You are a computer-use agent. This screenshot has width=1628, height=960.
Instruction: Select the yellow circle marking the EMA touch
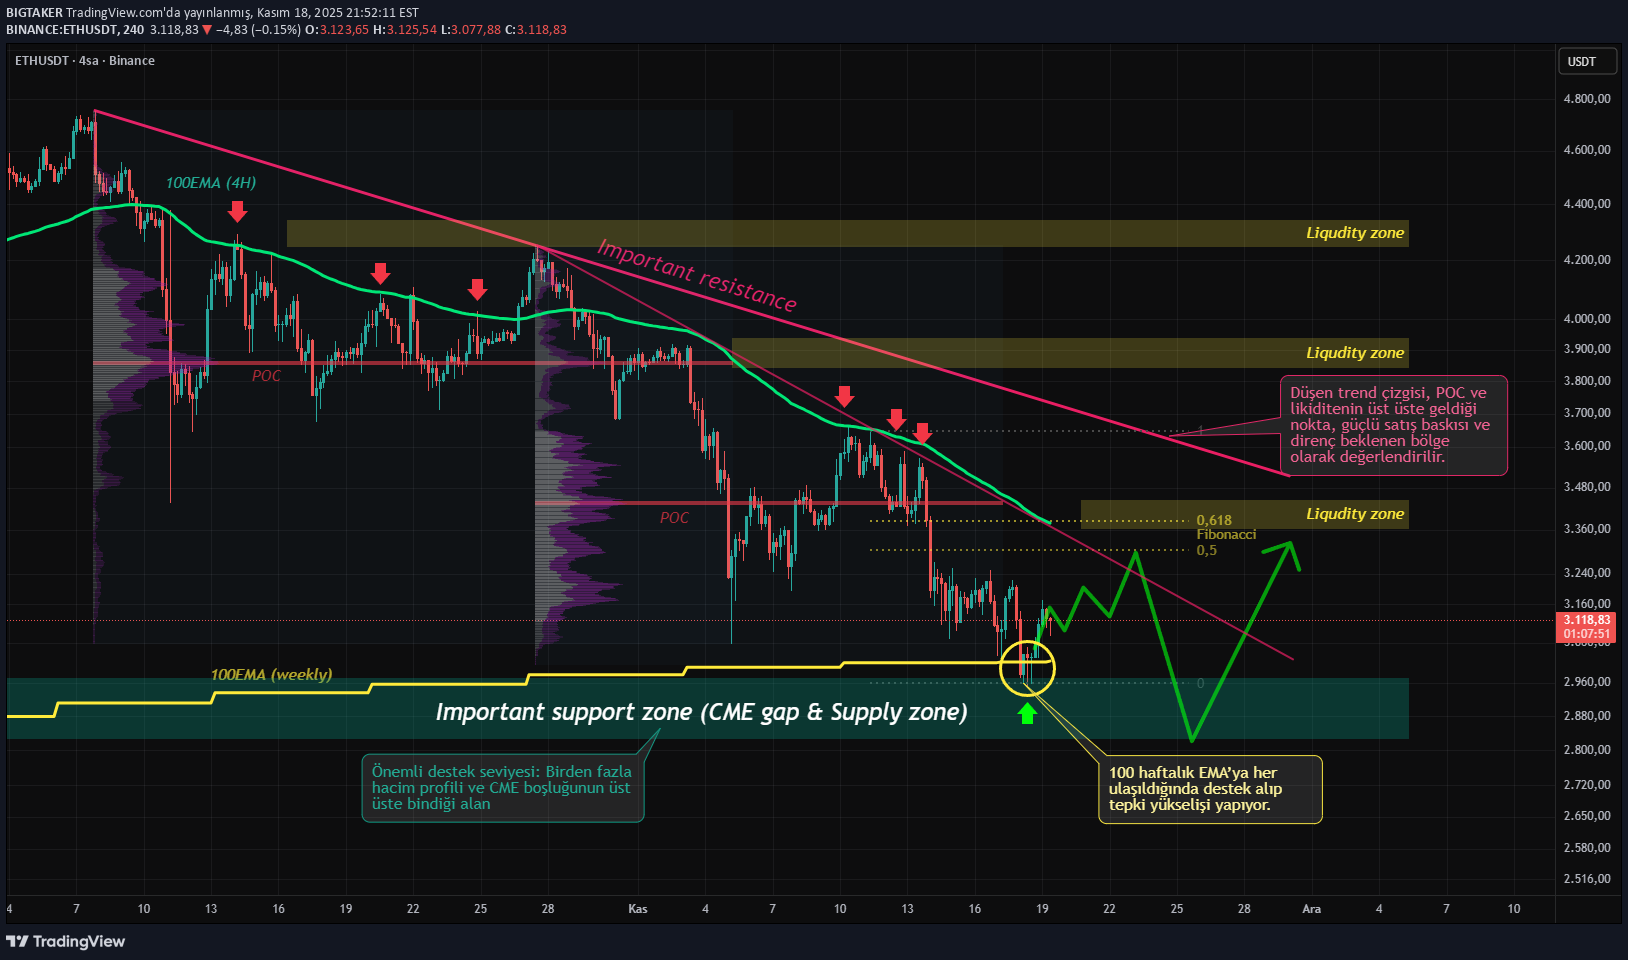coord(1028,669)
